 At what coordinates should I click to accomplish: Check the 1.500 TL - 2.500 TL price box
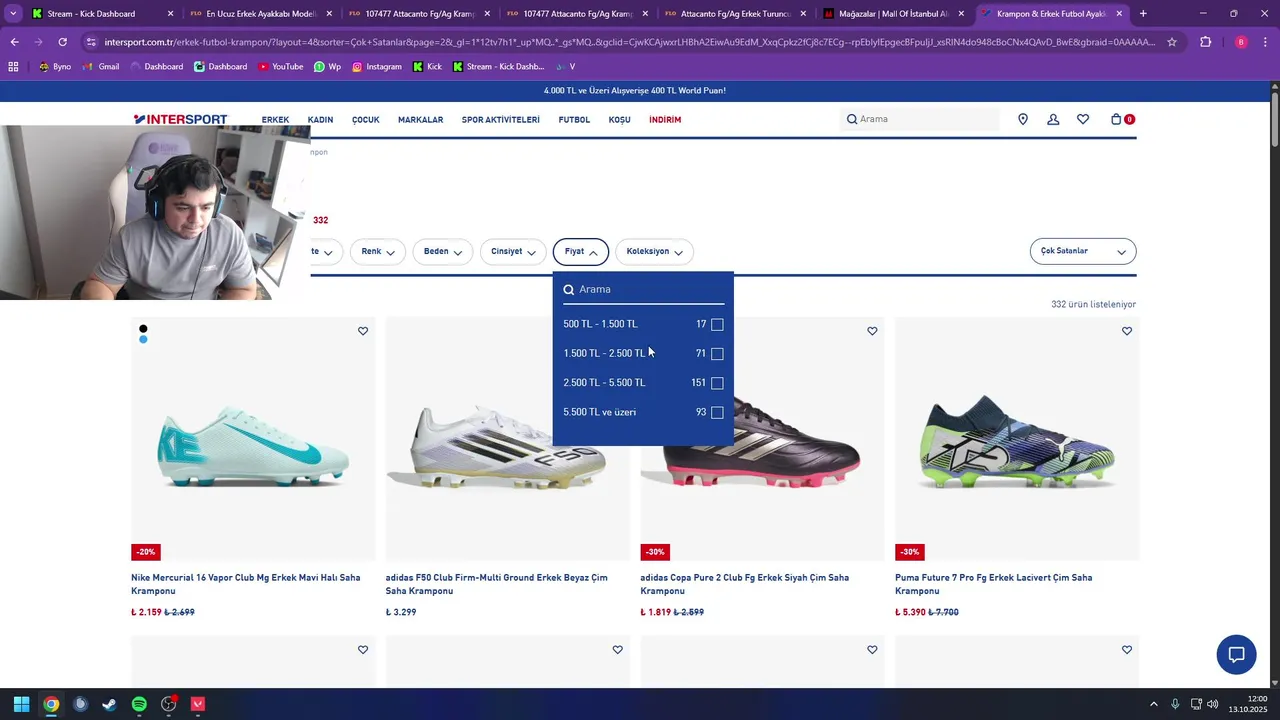717,354
